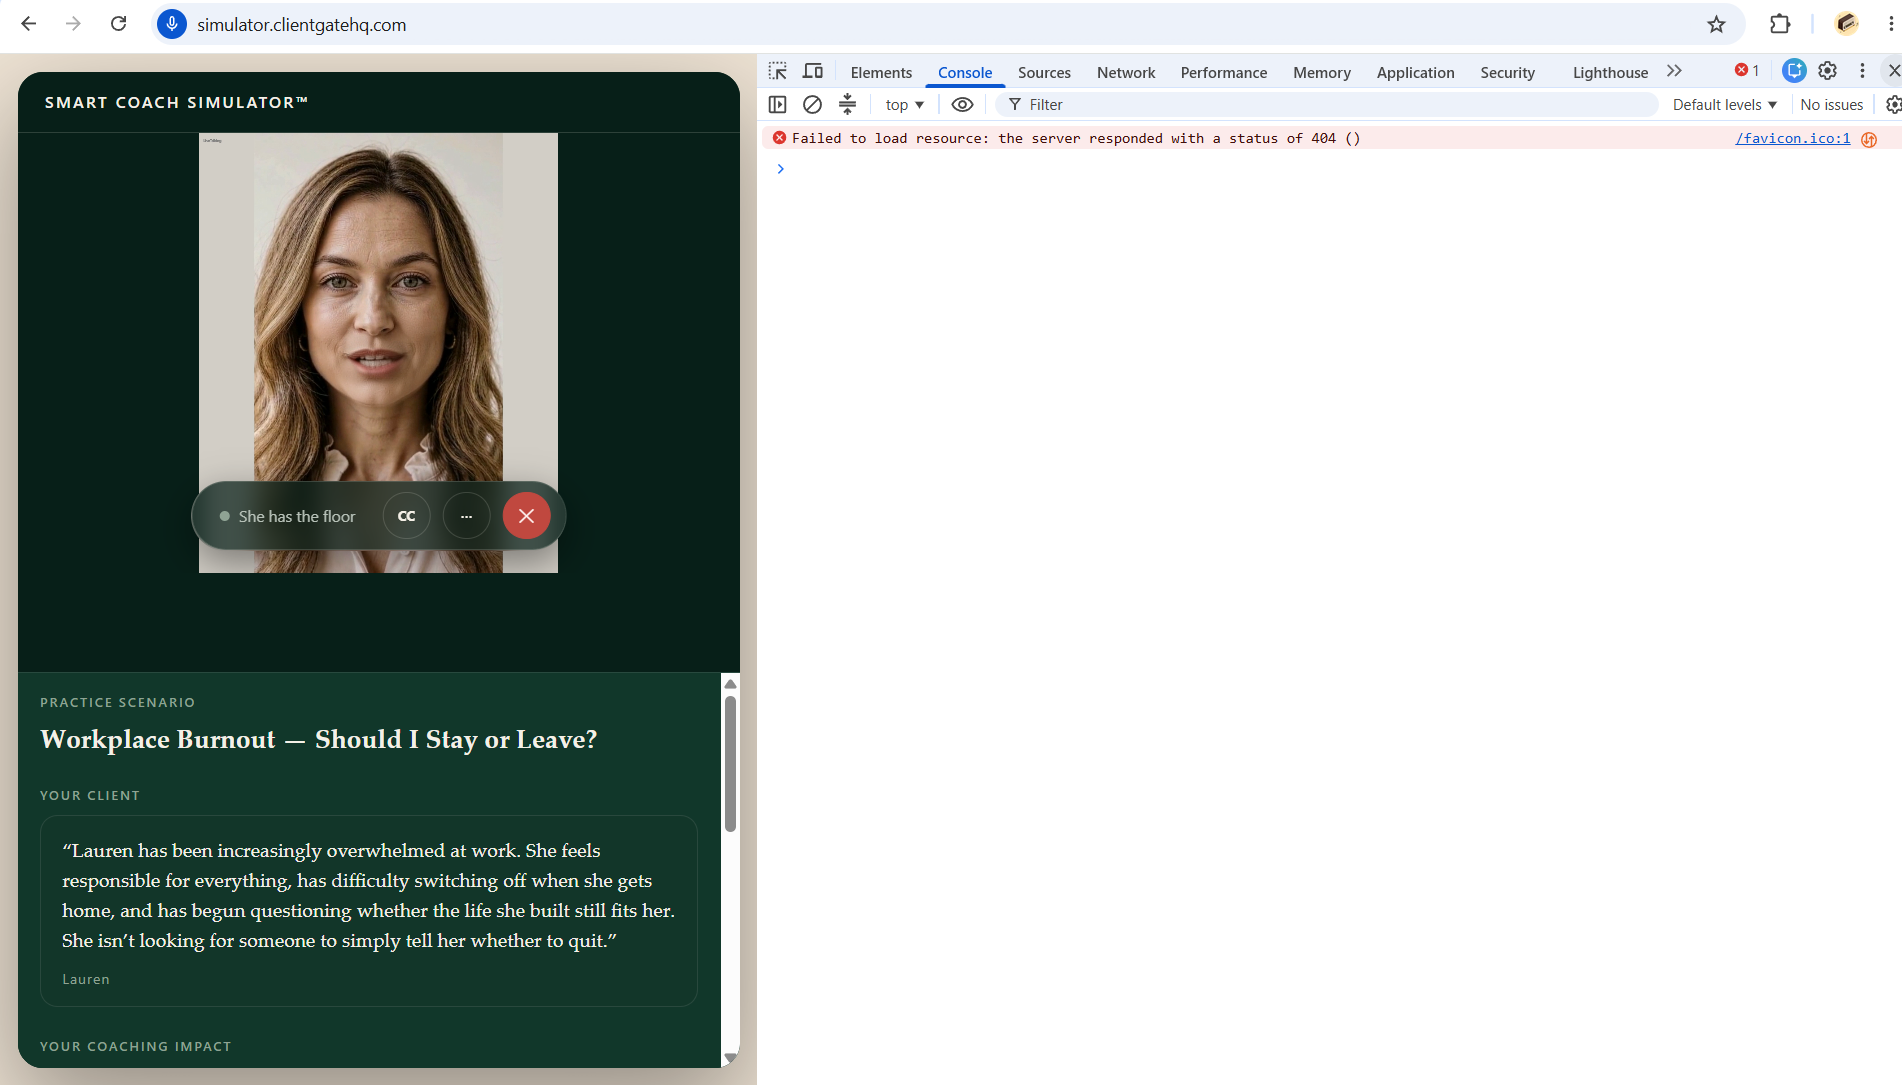Screen dimensions: 1902x1085
Task: Switch to the Lighthouse tab
Action: (1610, 72)
